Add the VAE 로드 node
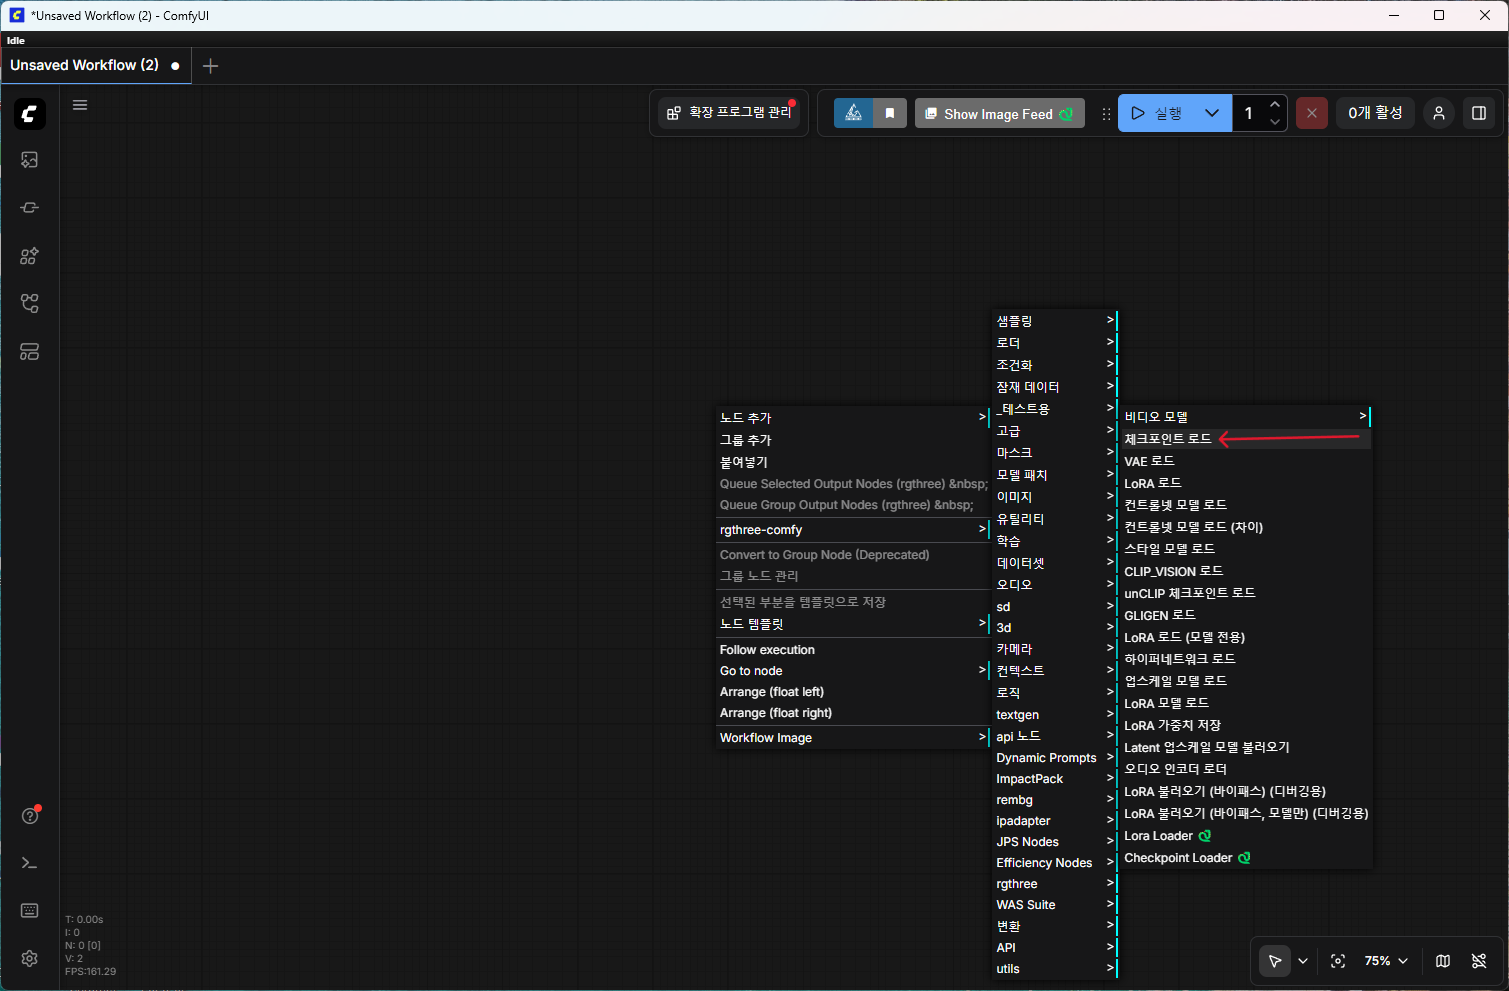Image resolution: width=1509 pixels, height=991 pixels. 1245,461
